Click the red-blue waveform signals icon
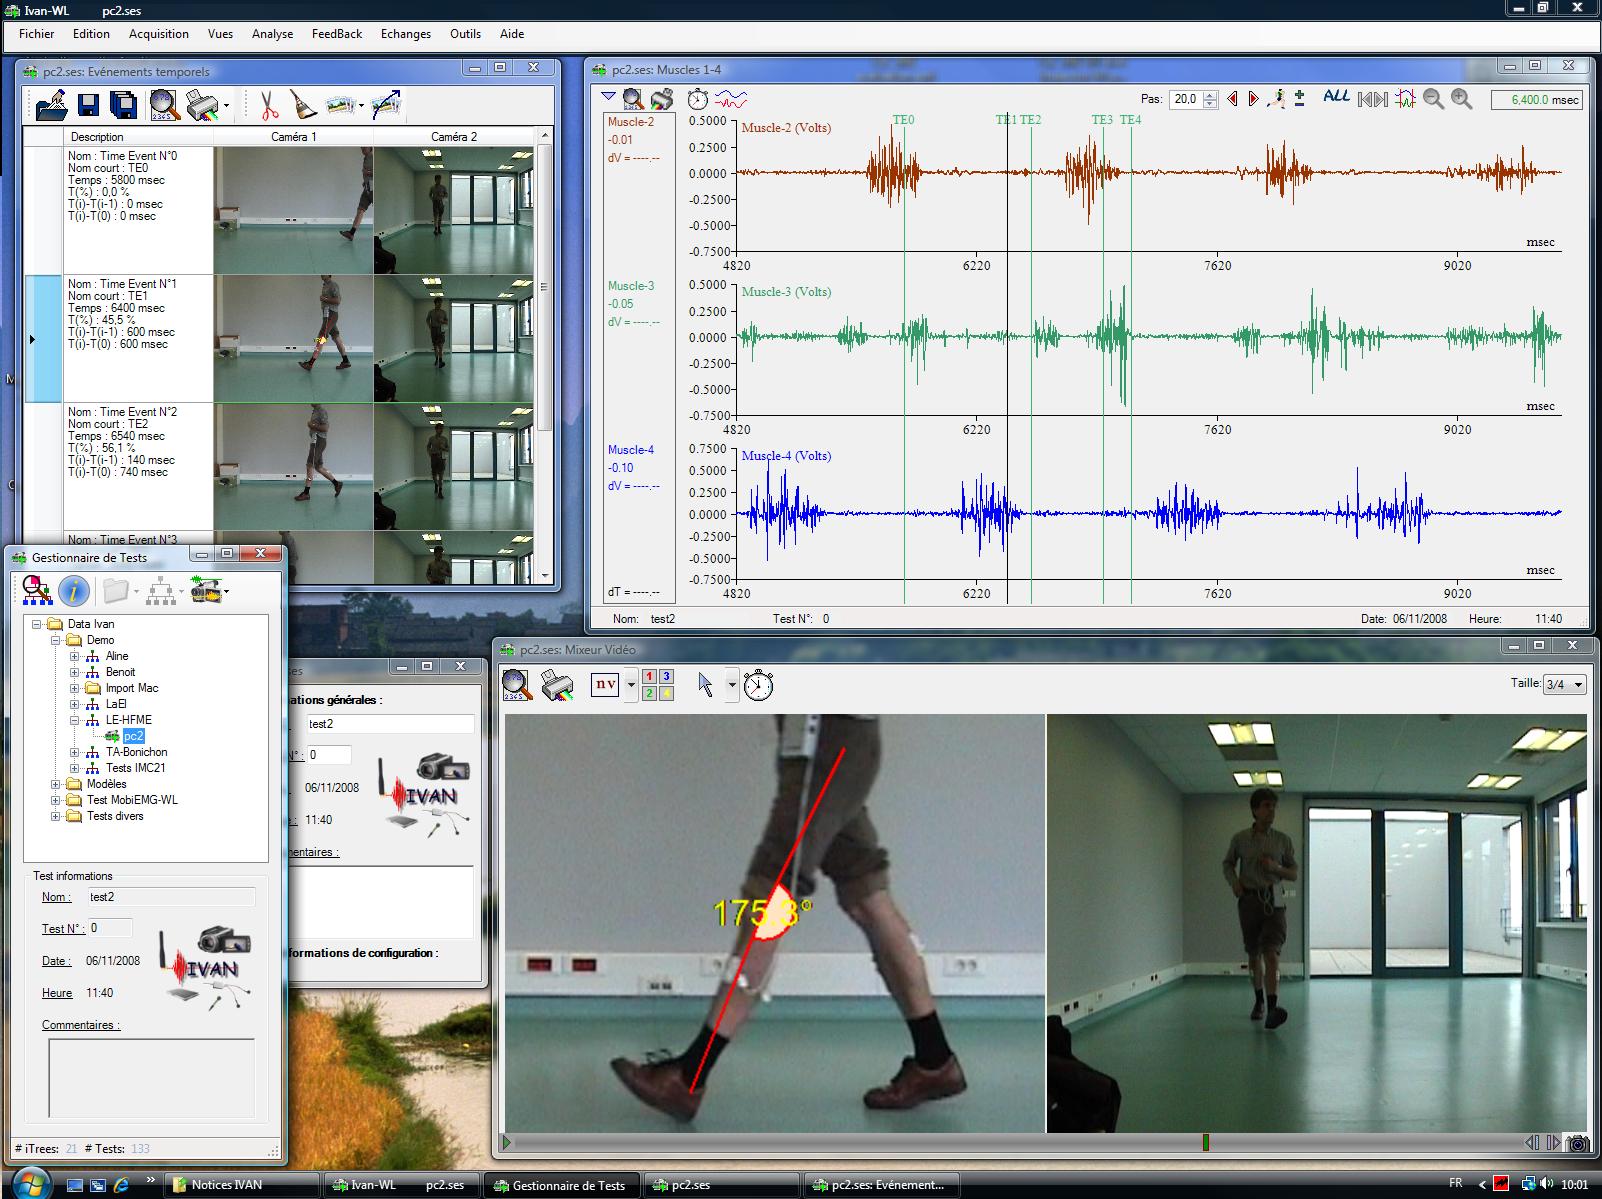Viewport: 1602px width, 1199px height. [x=731, y=99]
